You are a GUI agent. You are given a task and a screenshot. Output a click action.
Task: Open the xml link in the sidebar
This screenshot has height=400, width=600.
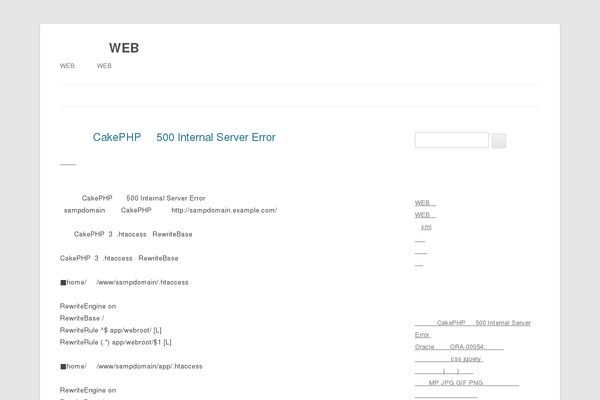(x=426, y=227)
